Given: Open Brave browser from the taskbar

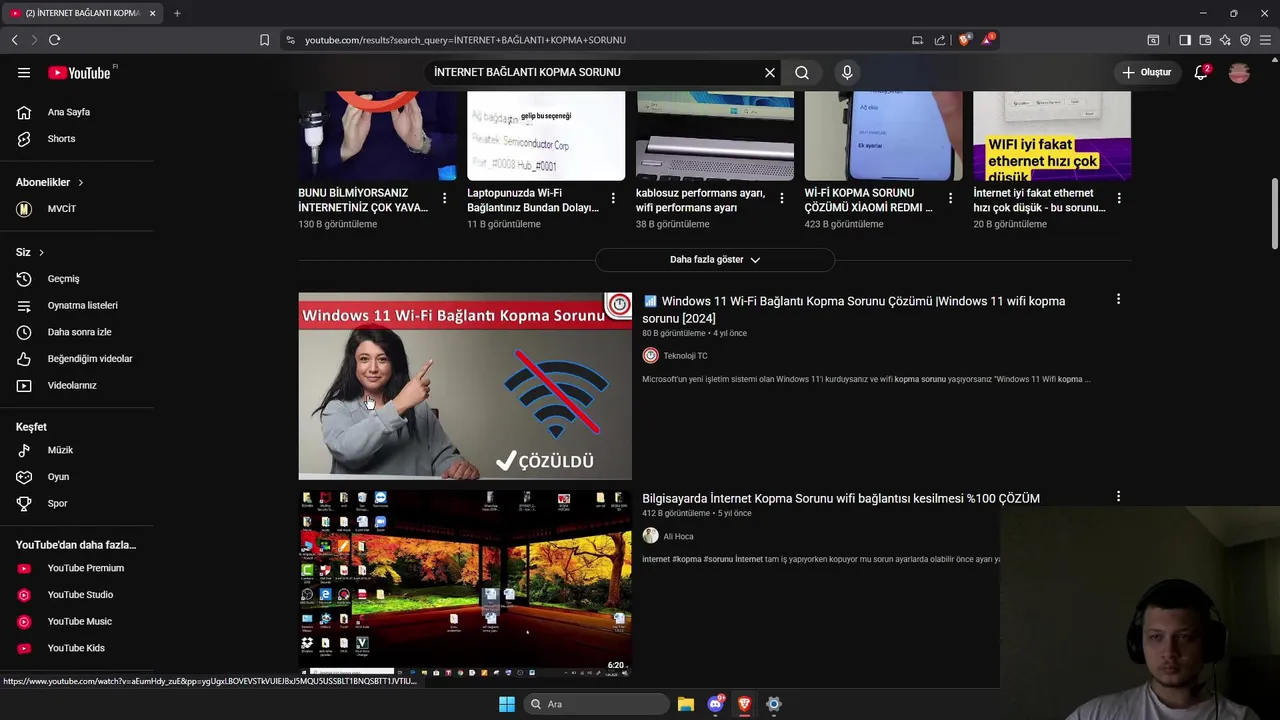Looking at the screenshot, I should 744,704.
